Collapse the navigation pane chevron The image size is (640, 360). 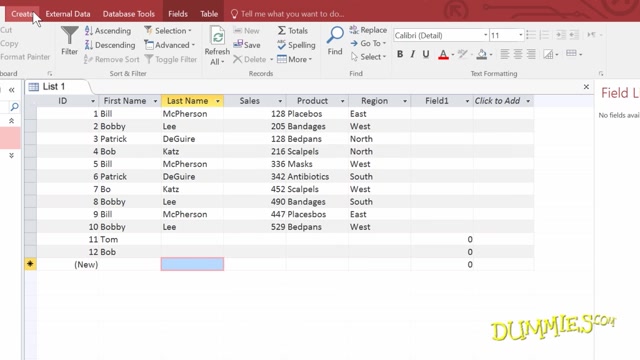tap(11, 90)
